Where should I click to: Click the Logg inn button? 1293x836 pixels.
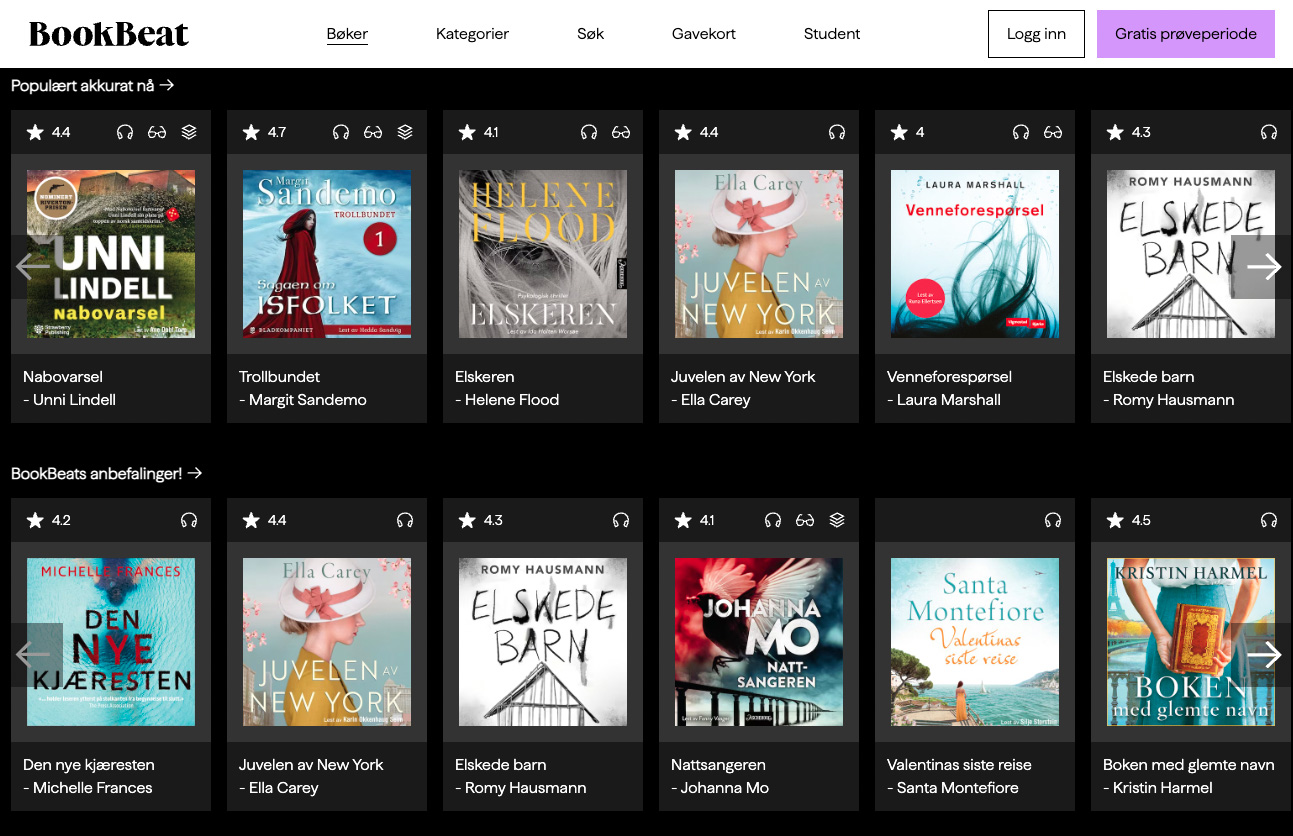tap(1036, 34)
